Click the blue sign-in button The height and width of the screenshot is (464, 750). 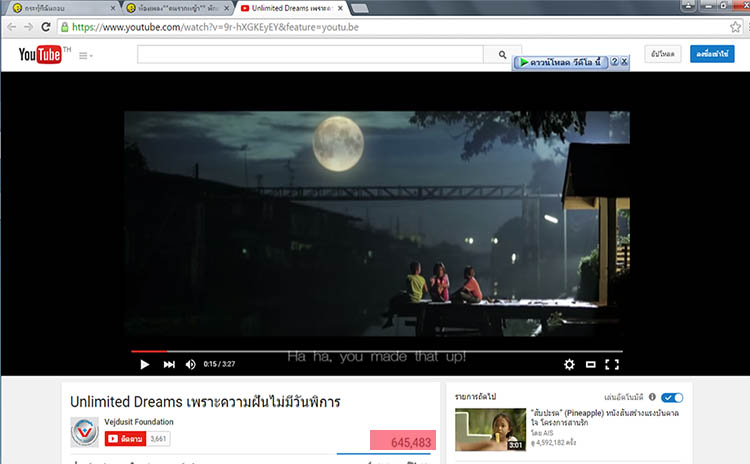[712, 54]
